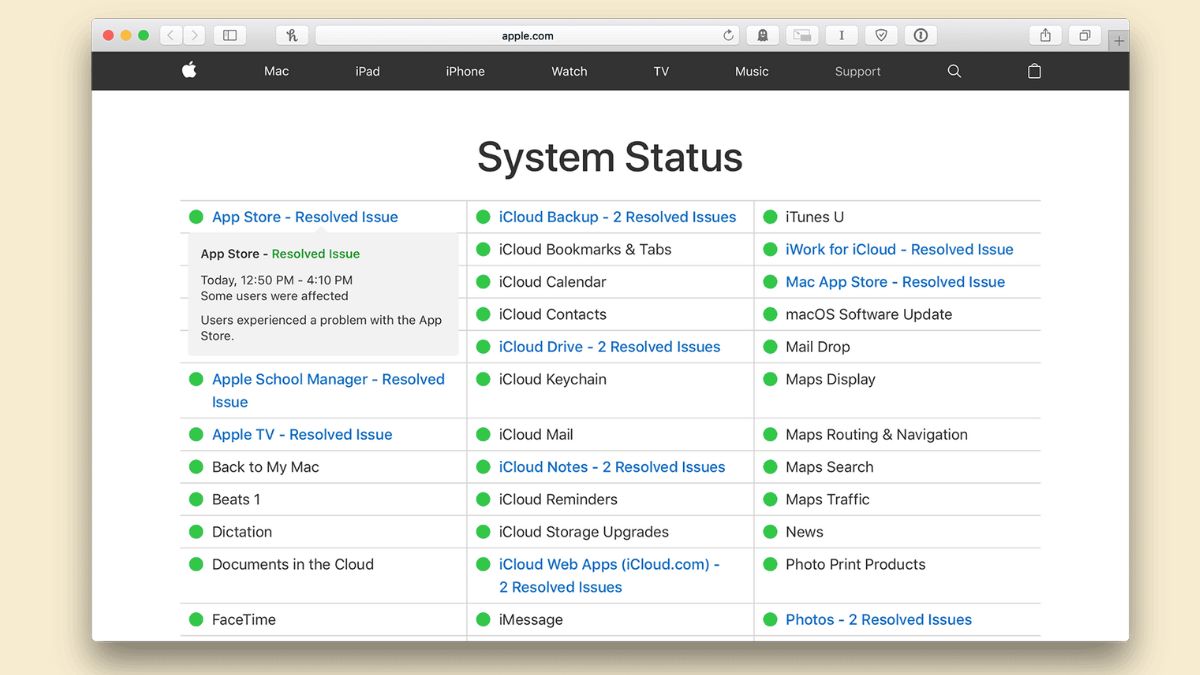The height and width of the screenshot is (675, 1200).
Task: Click the 'iTunes U' status entry
Action: coord(814,217)
